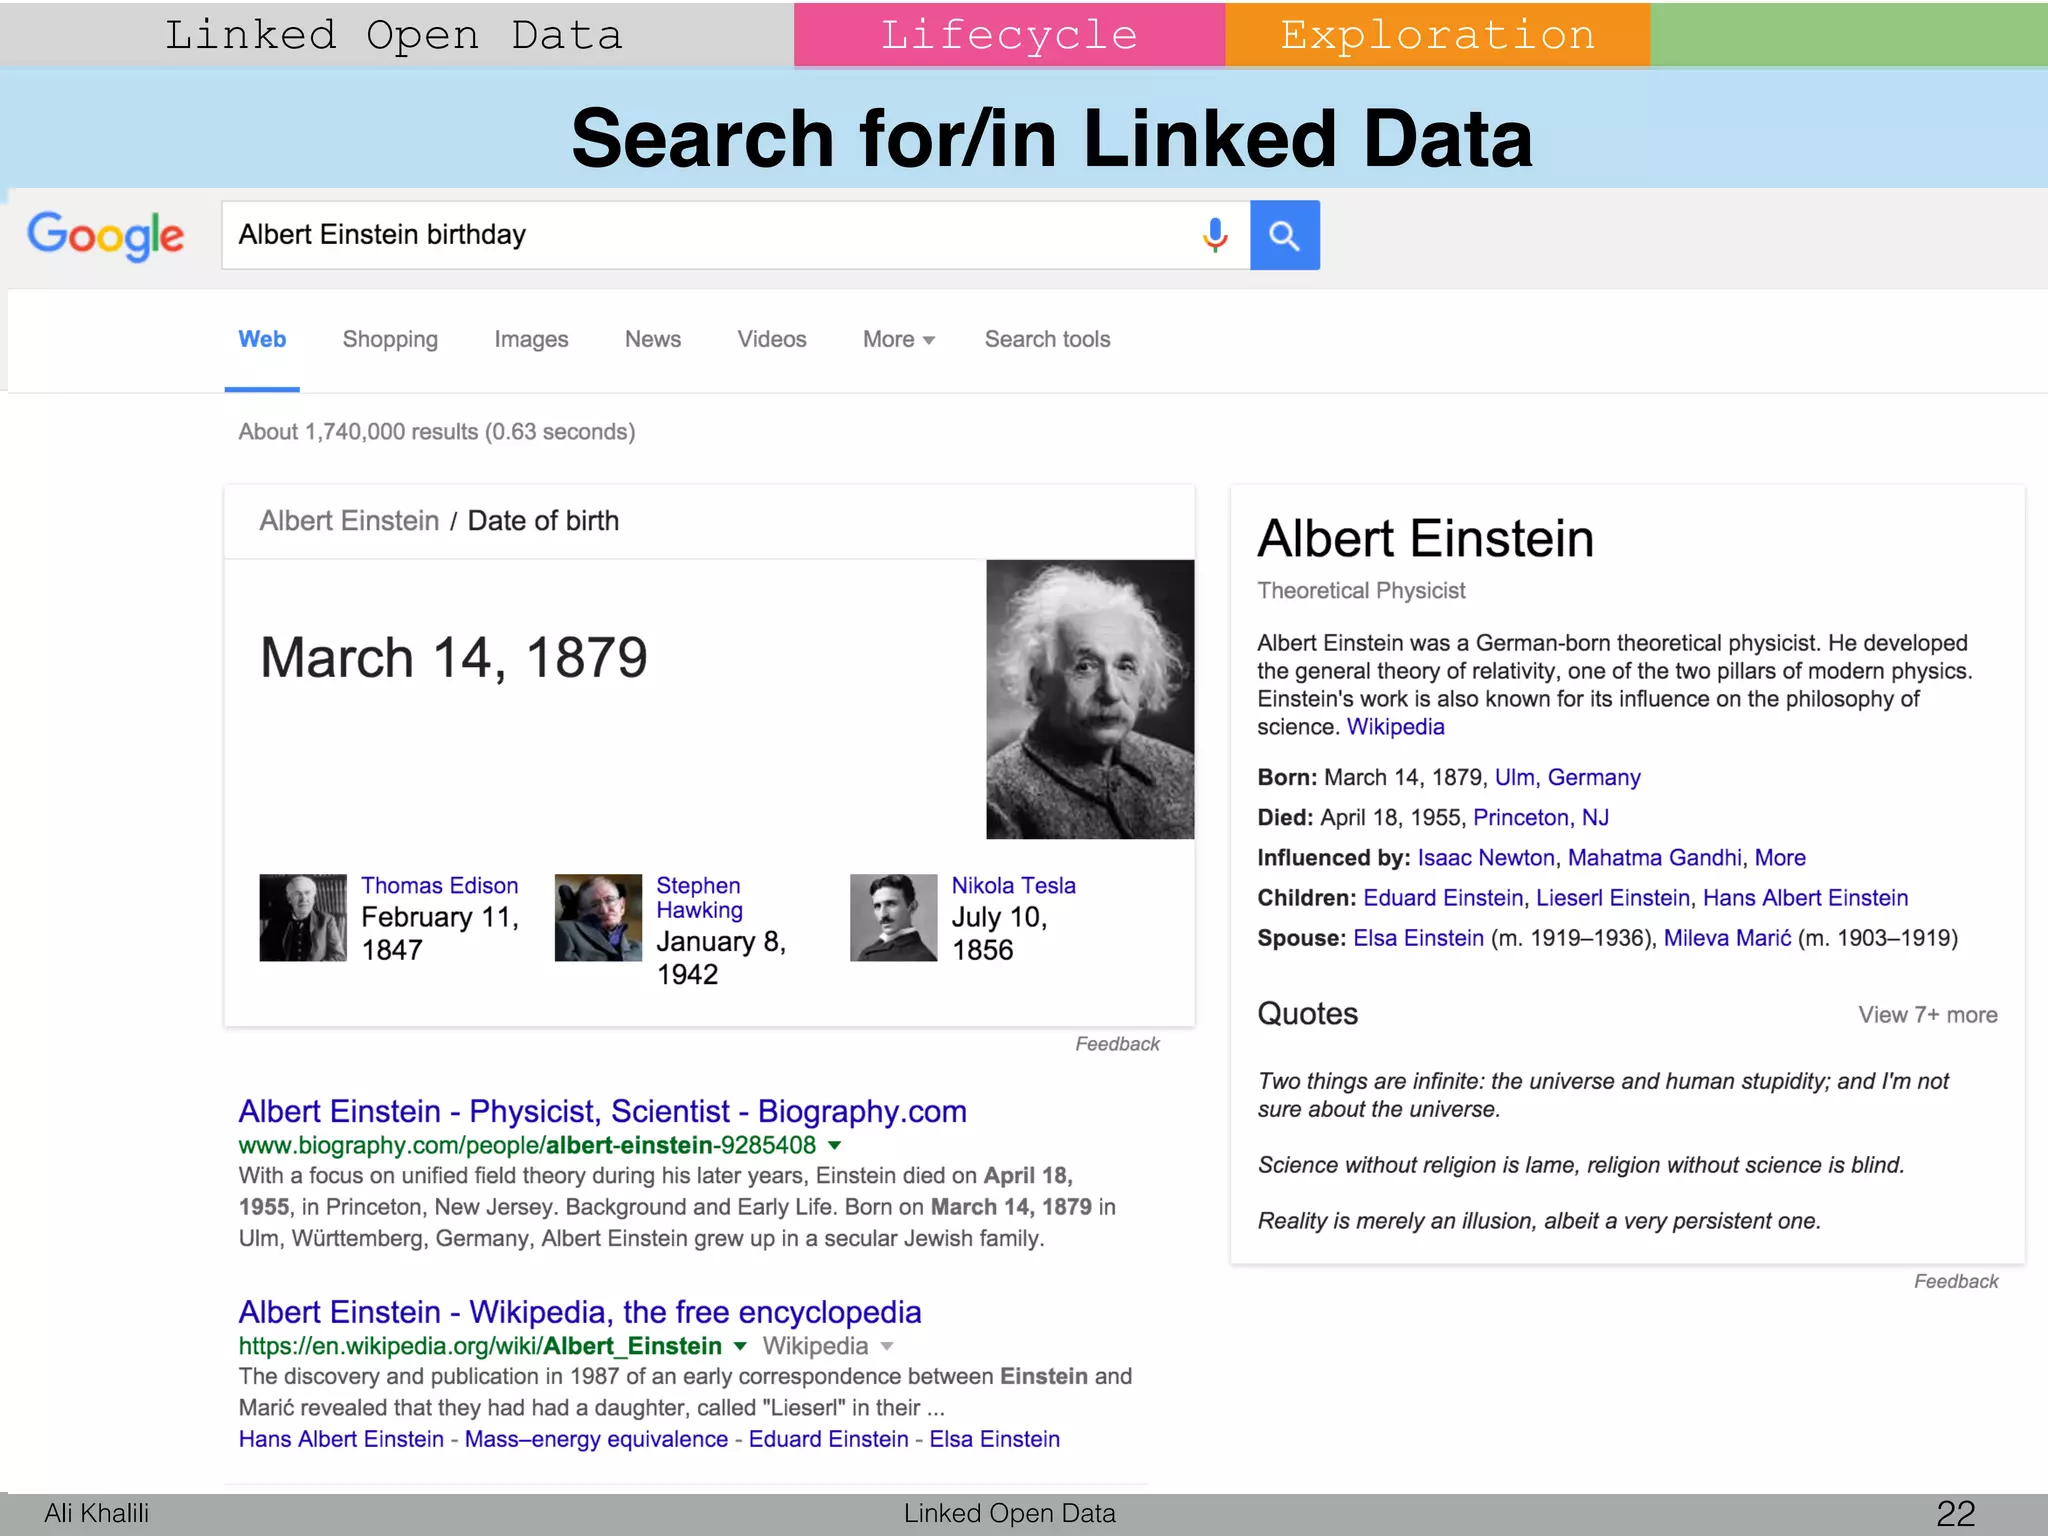The image size is (2048, 1536).
Task: Activate voice search microphone icon
Action: (1215, 235)
